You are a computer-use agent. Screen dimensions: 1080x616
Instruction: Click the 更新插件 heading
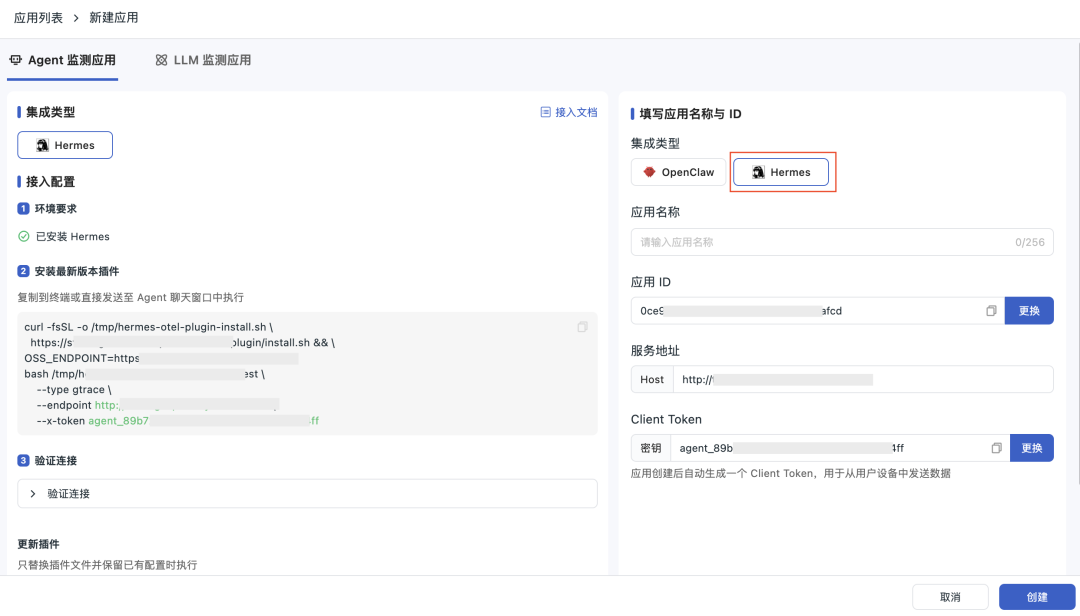(x=39, y=544)
